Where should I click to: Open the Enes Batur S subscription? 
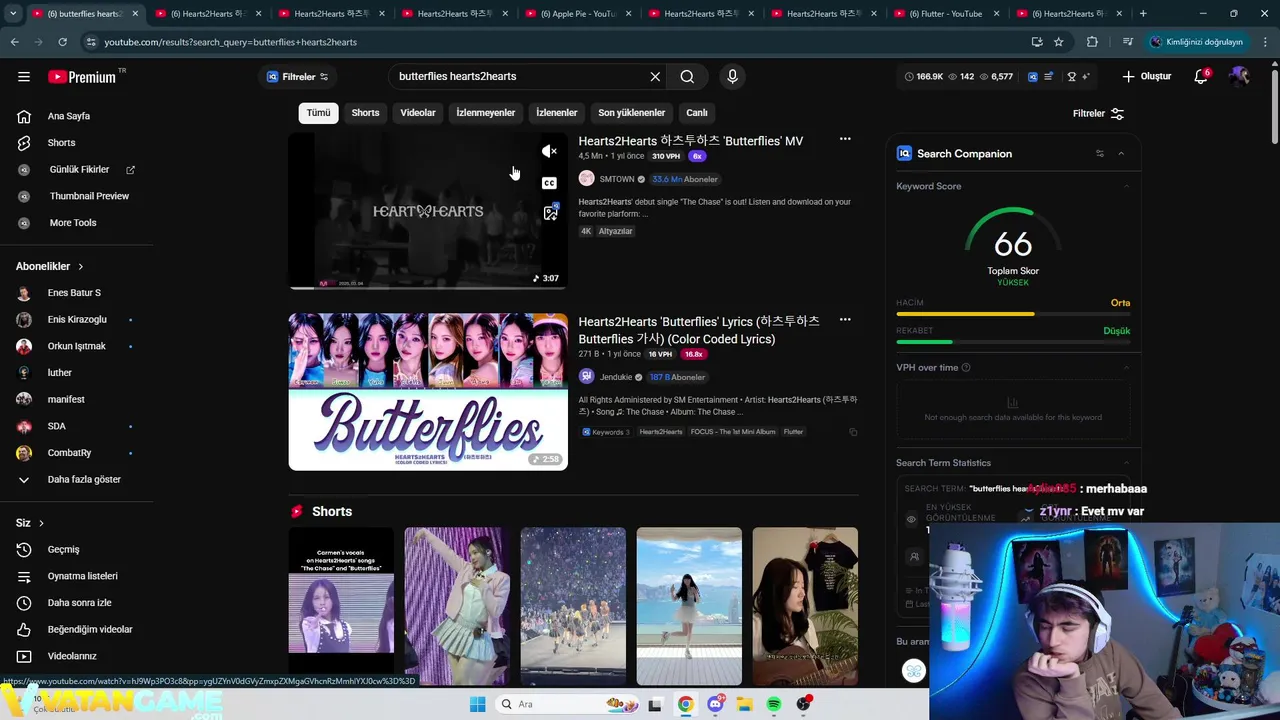click(x=76, y=293)
